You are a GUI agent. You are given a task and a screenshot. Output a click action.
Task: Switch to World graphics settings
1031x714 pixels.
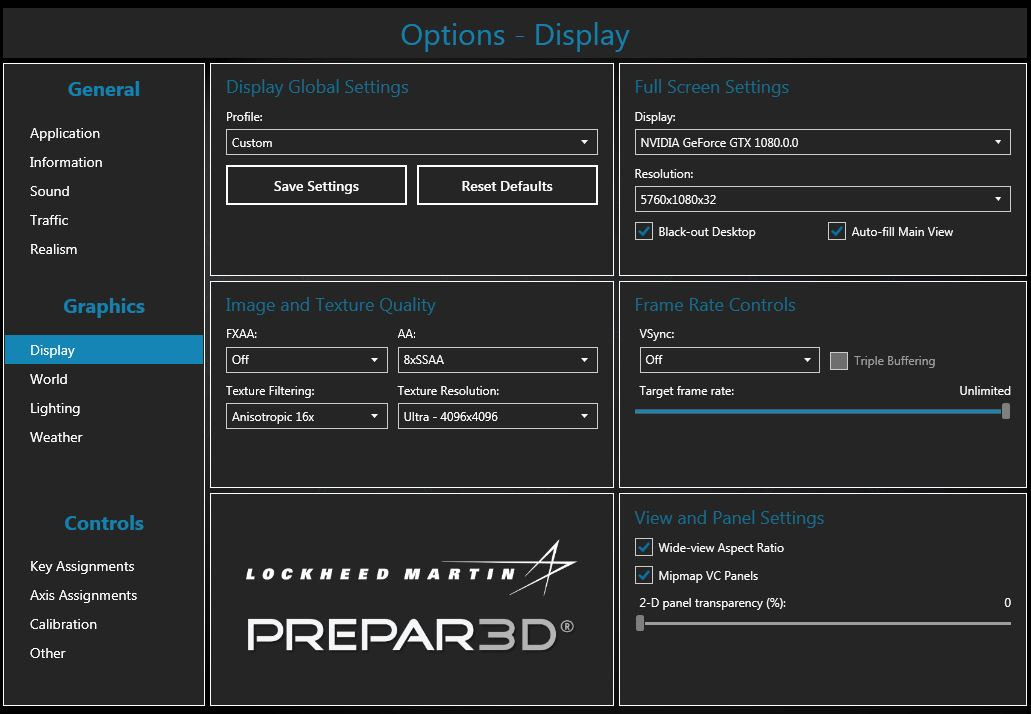click(x=49, y=379)
